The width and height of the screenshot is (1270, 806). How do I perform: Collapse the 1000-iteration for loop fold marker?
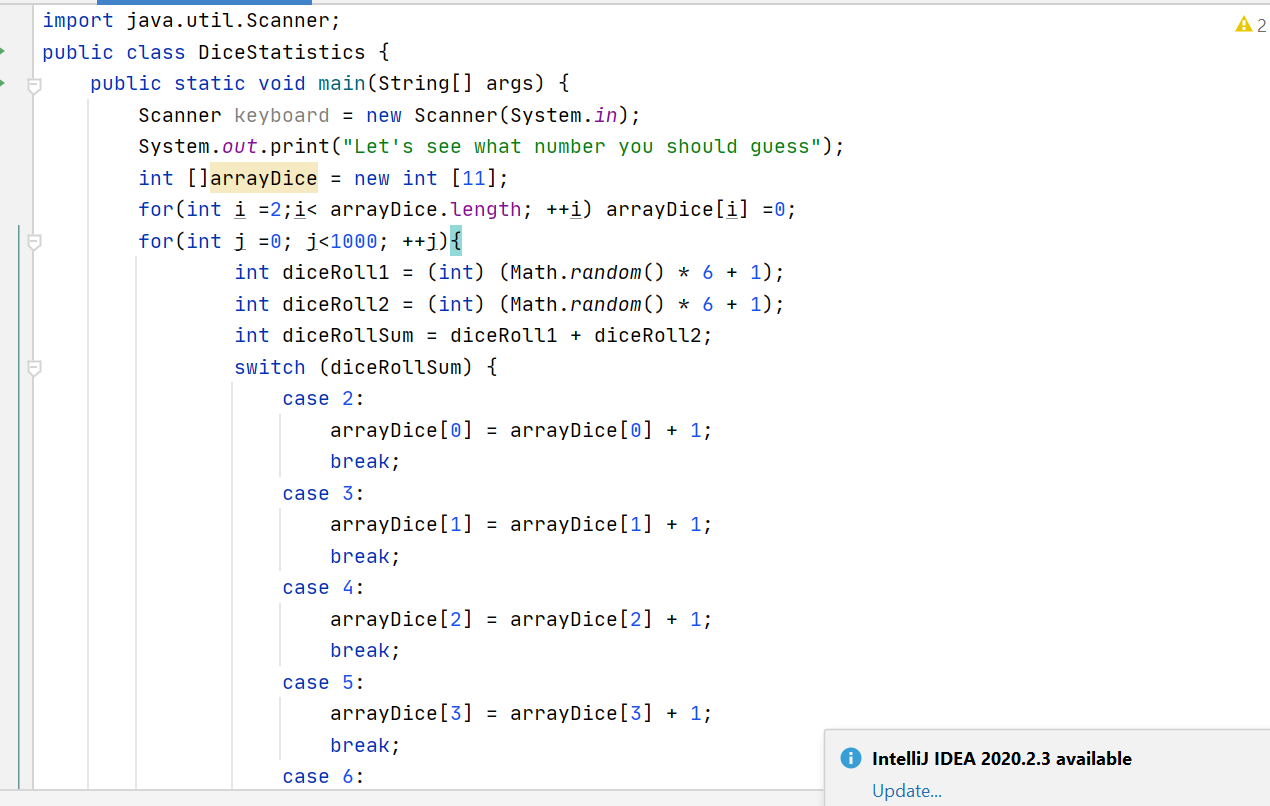(34, 240)
